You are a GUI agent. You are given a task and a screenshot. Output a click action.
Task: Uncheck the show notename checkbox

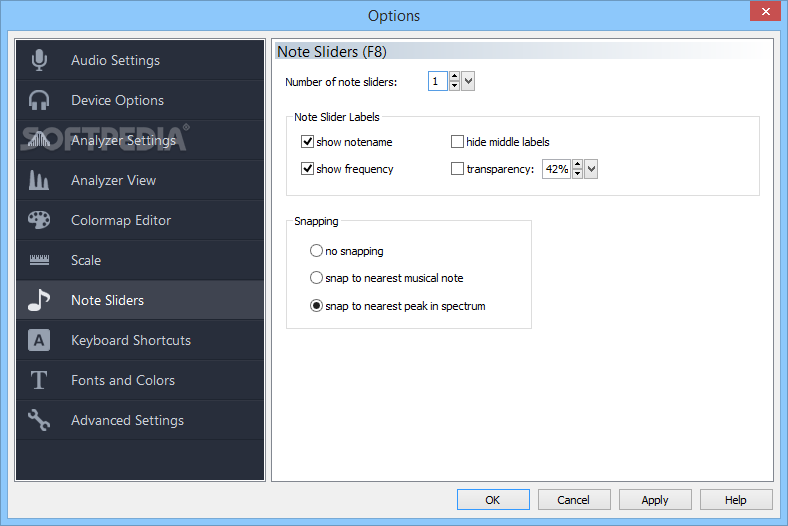(307, 142)
